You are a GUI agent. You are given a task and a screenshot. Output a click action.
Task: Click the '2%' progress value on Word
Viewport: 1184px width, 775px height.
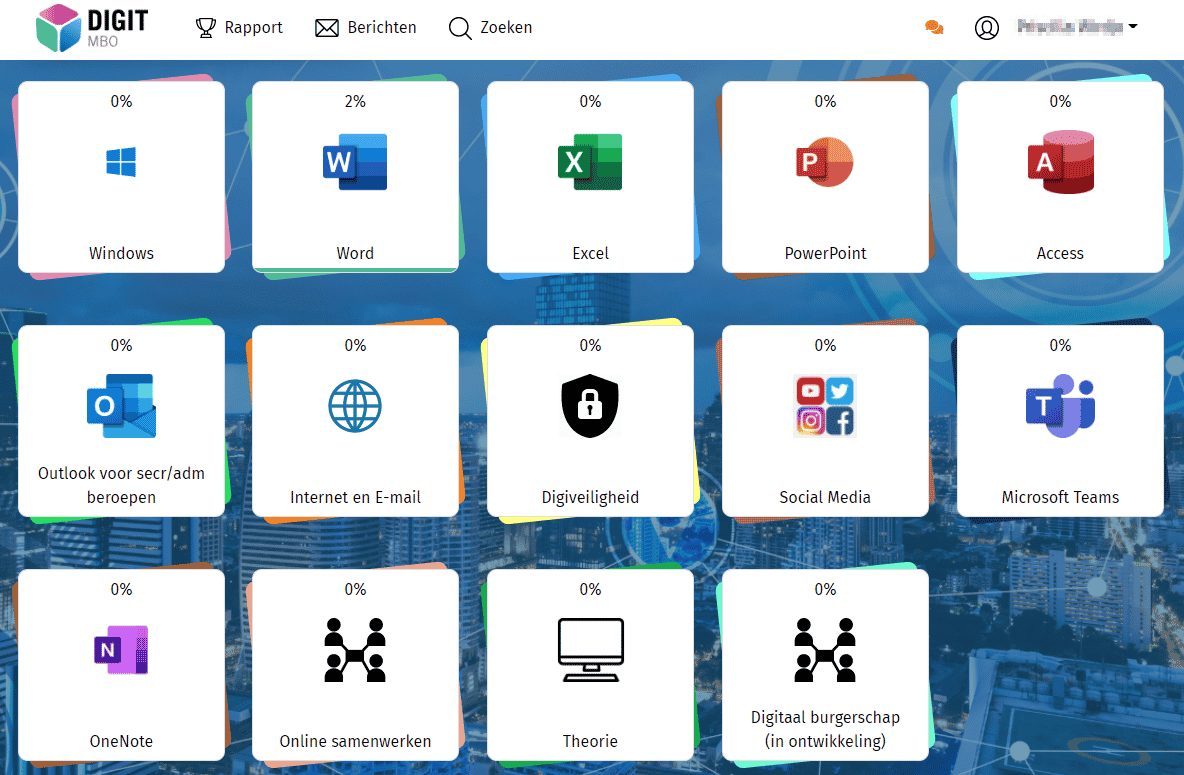coord(355,101)
